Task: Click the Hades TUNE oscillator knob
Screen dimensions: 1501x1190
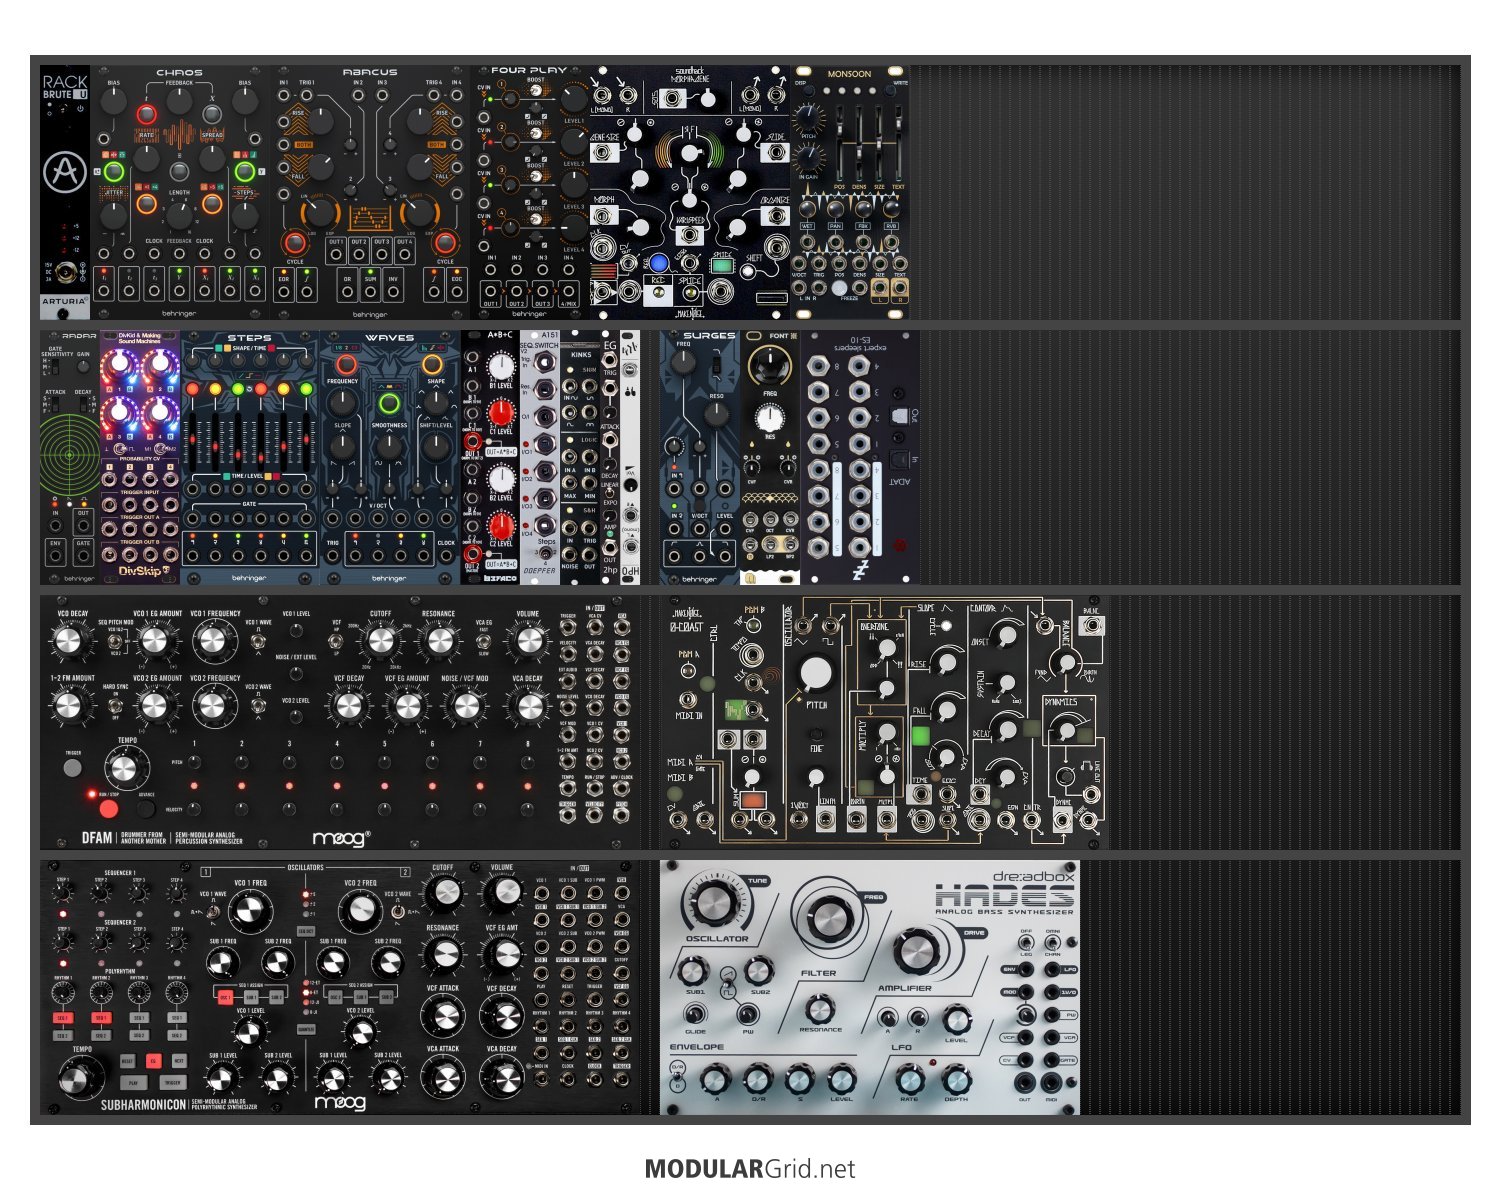Action: [714, 904]
